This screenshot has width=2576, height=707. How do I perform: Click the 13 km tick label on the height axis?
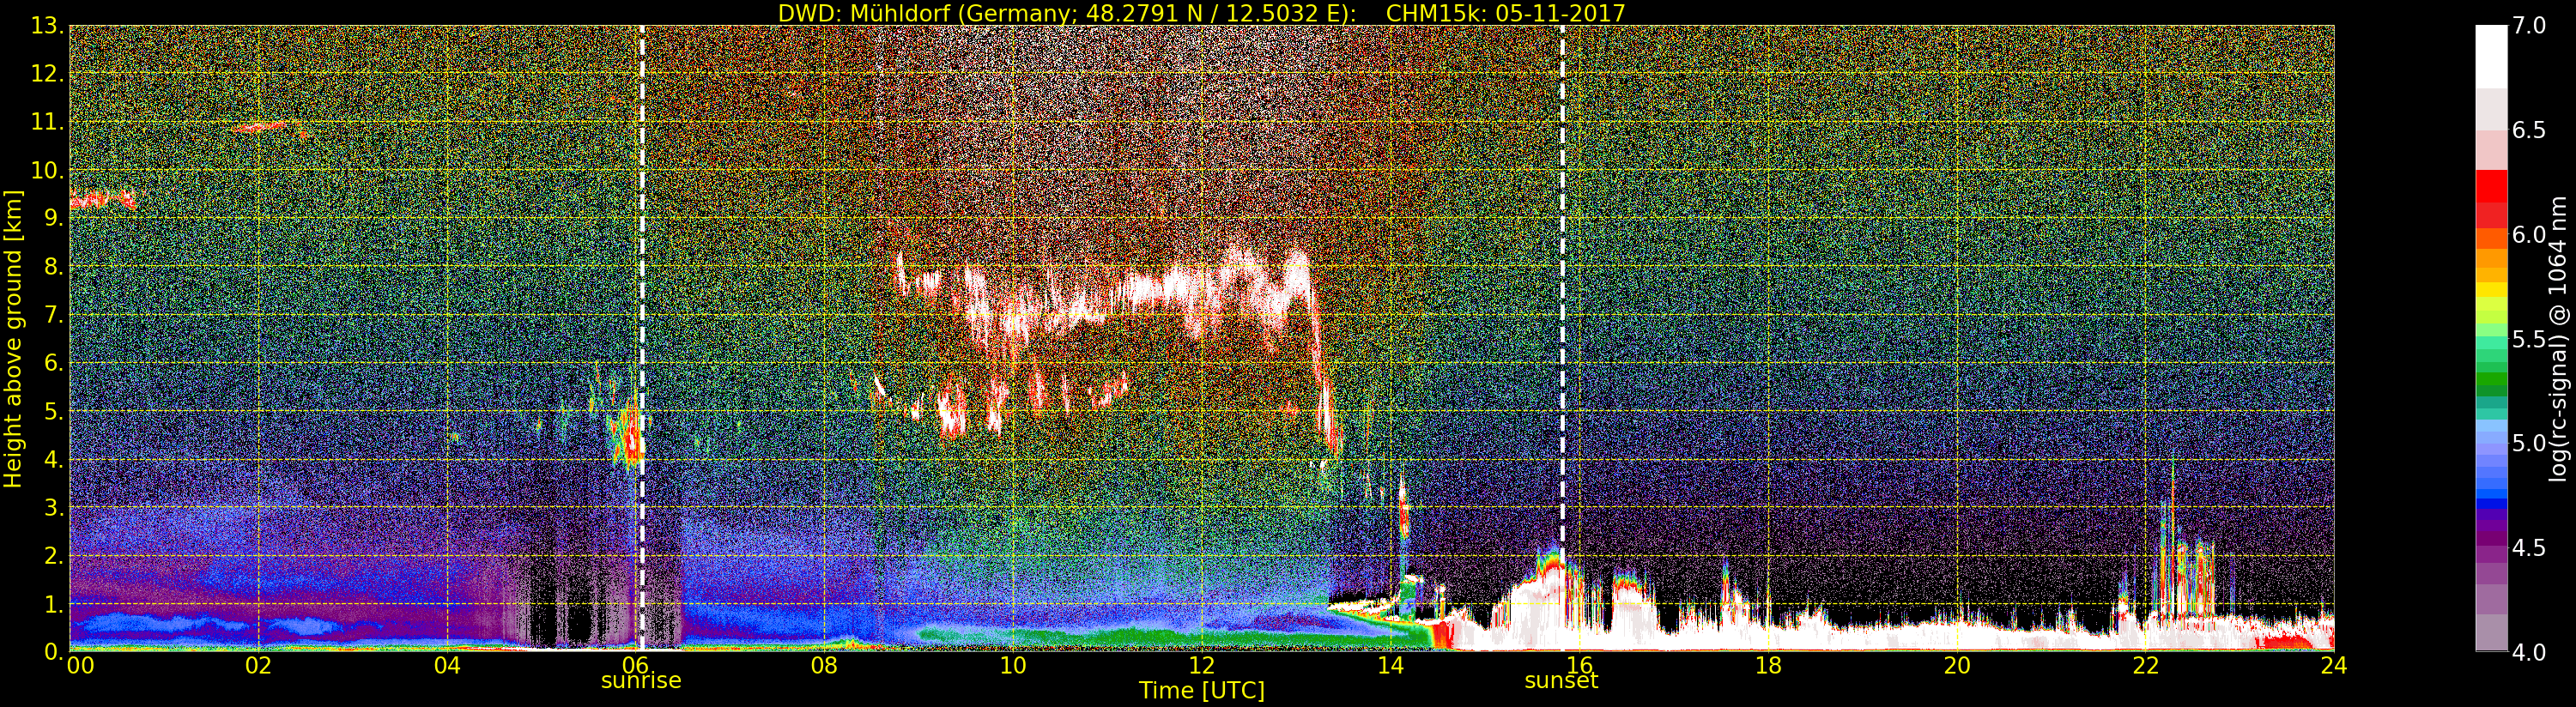[x=46, y=26]
